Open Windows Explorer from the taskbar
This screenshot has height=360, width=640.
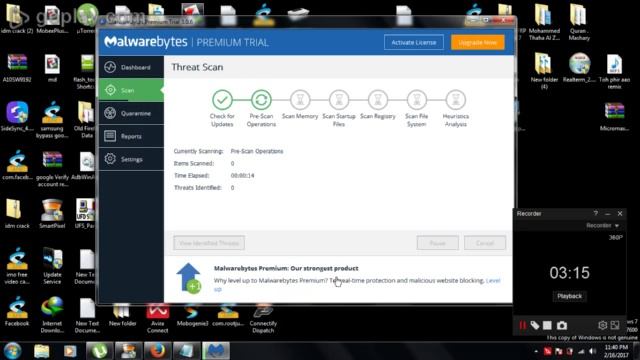[x=42, y=351]
